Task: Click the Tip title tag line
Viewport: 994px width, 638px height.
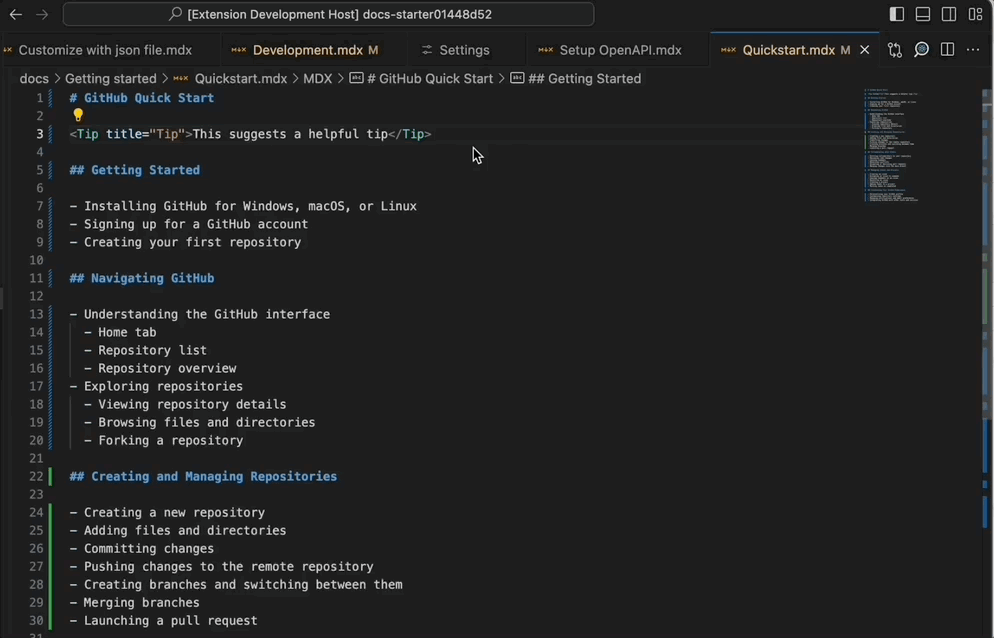Action: (250, 134)
